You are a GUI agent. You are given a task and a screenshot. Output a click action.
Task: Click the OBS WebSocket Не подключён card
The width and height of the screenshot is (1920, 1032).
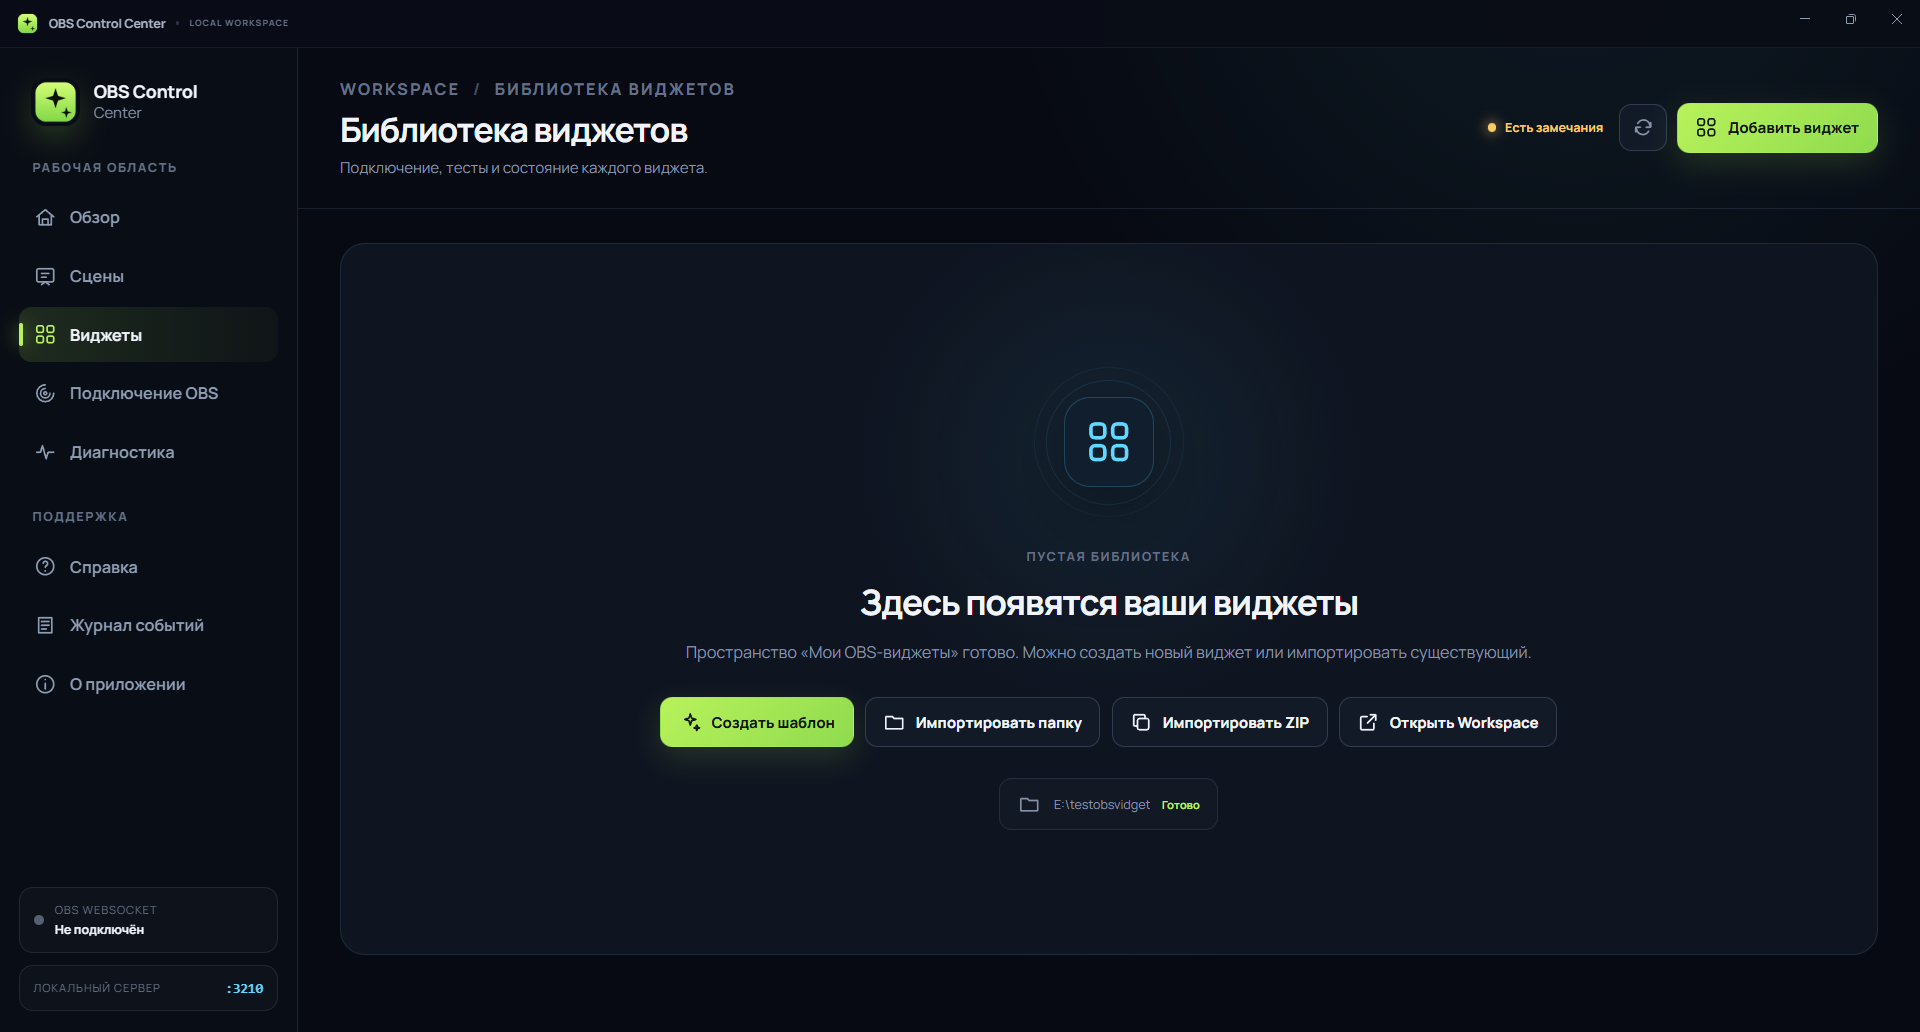click(148, 920)
